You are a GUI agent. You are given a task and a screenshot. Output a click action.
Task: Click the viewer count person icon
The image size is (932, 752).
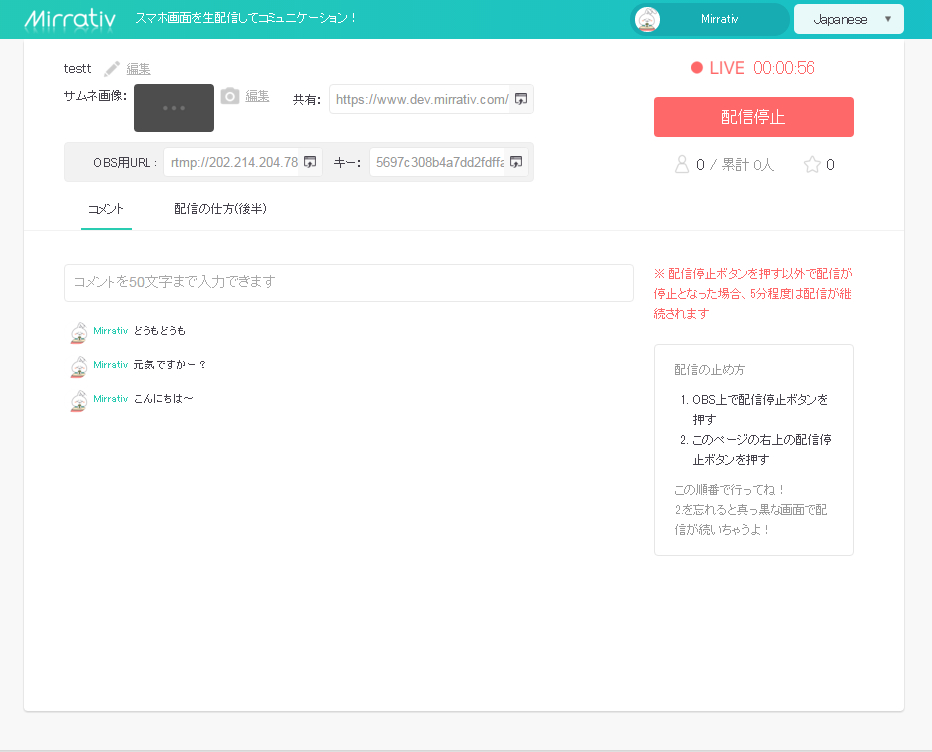pyautogui.click(x=682, y=165)
